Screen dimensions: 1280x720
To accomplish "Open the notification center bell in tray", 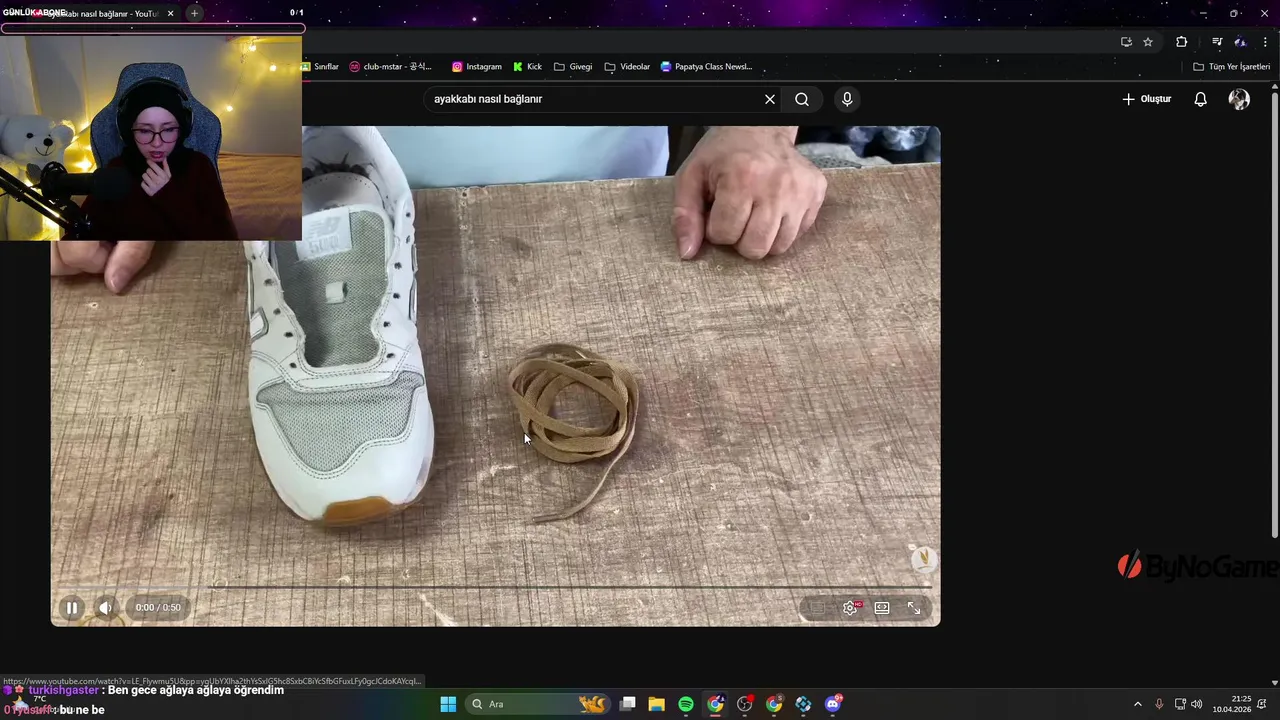I will point(1264,704).
